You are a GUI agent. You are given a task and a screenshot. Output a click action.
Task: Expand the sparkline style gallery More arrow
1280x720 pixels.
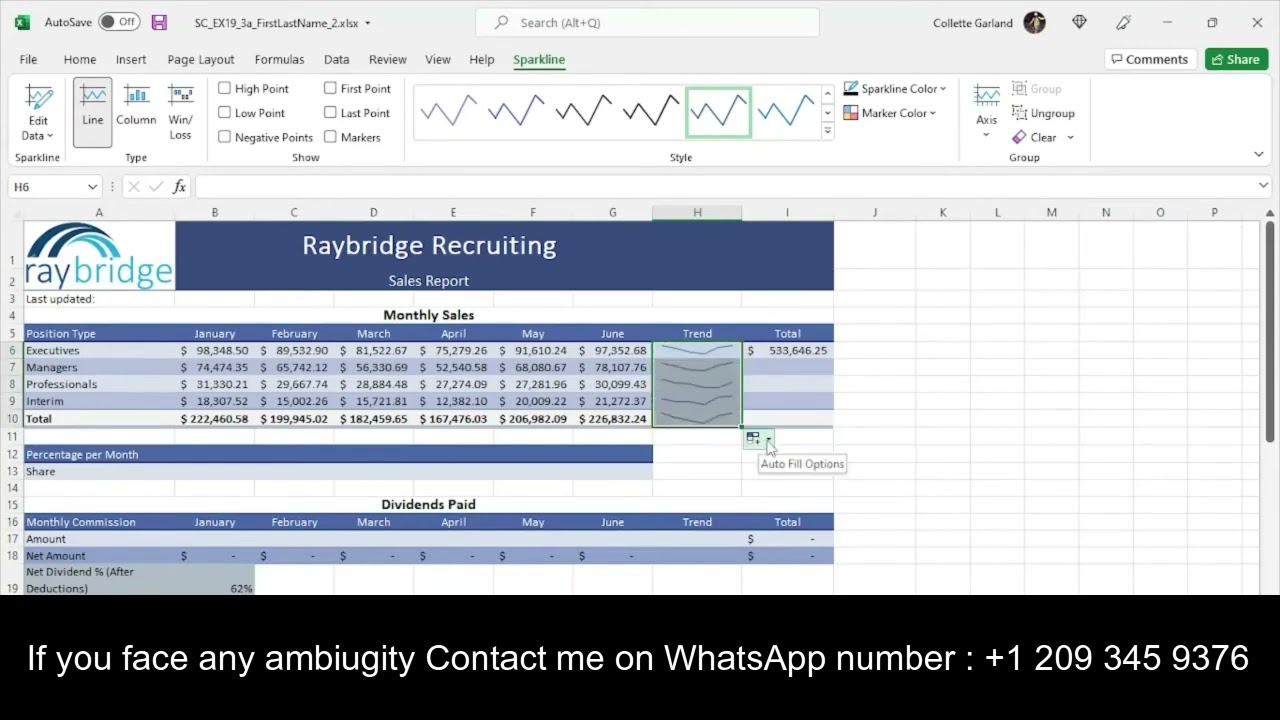(827, 131)
